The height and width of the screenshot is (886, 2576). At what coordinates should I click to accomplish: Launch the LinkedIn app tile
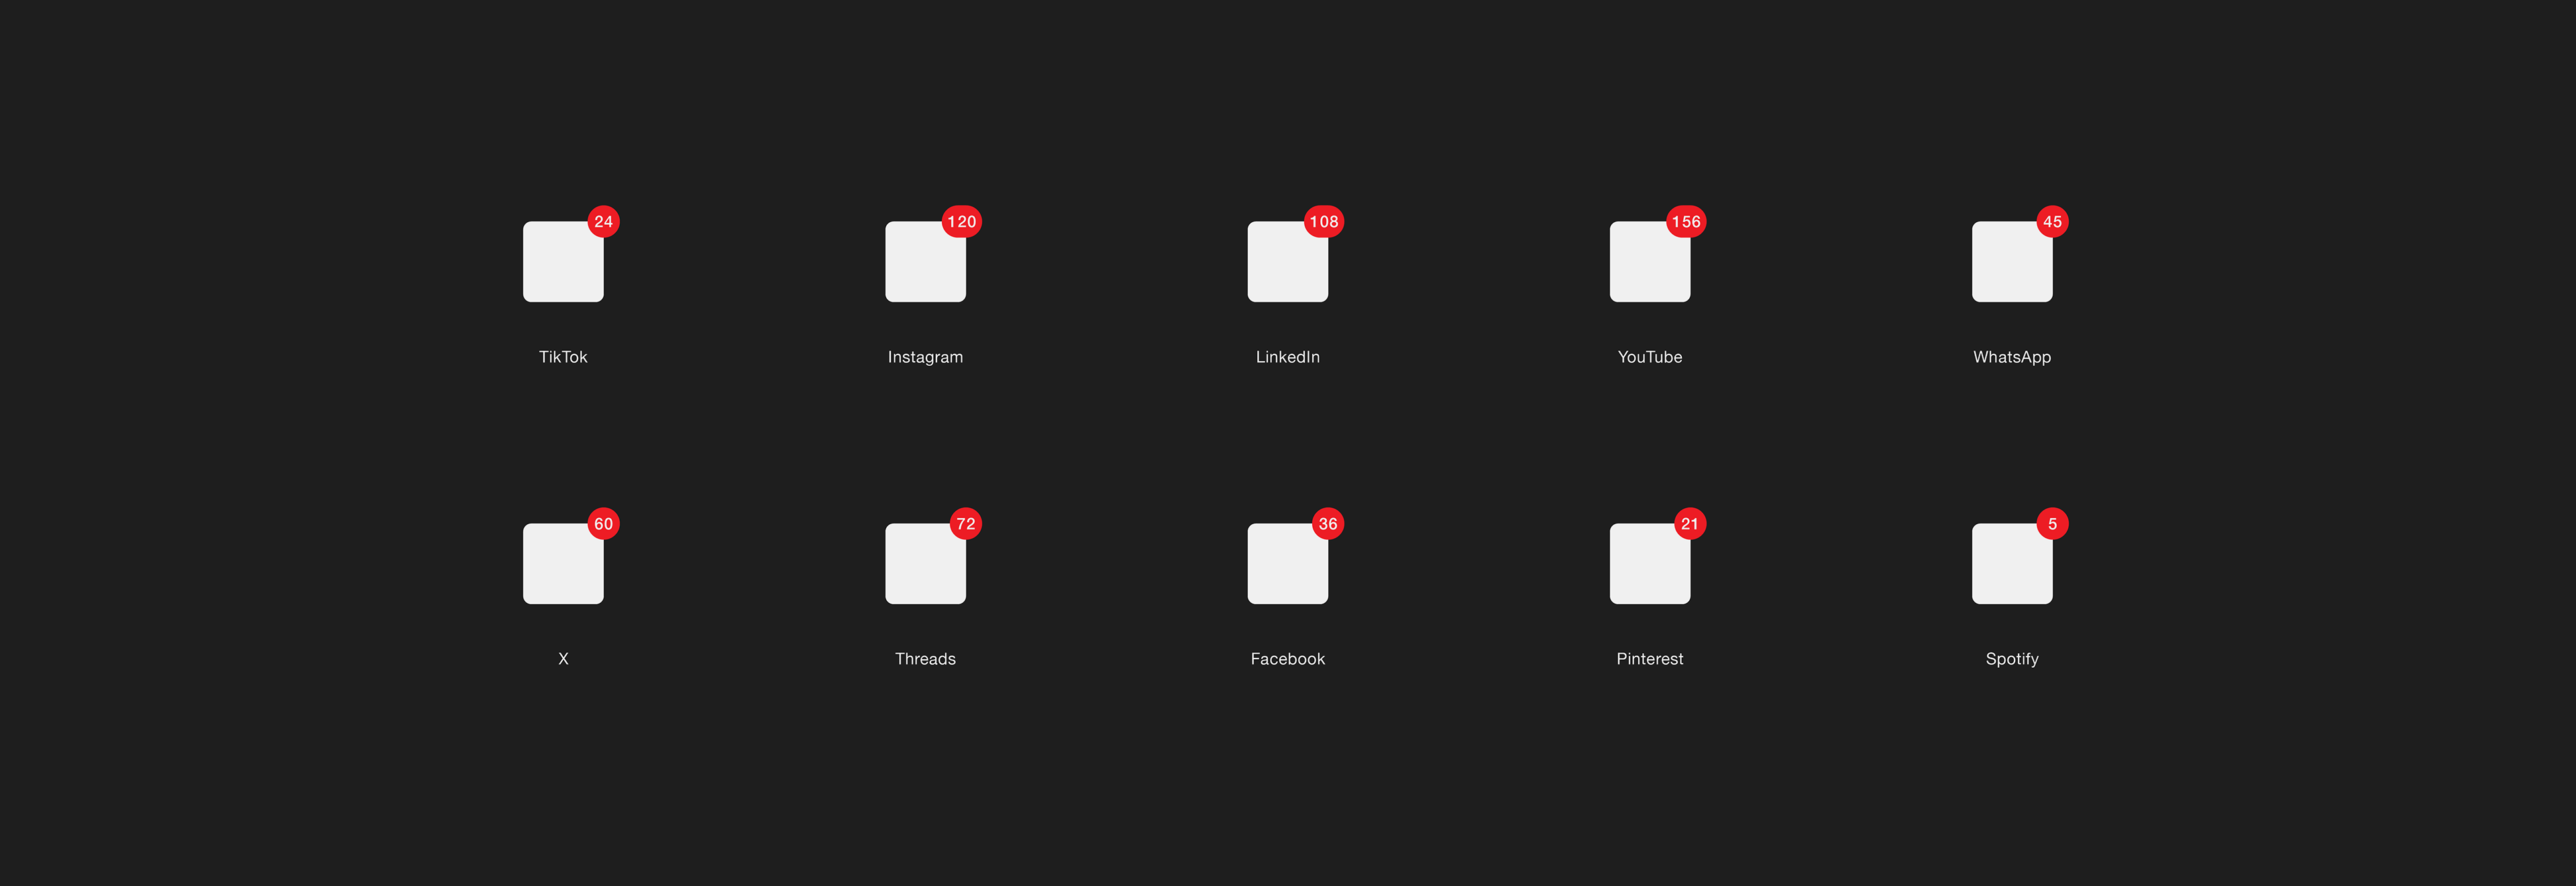pyautogui.click(x=1287, y=262)
